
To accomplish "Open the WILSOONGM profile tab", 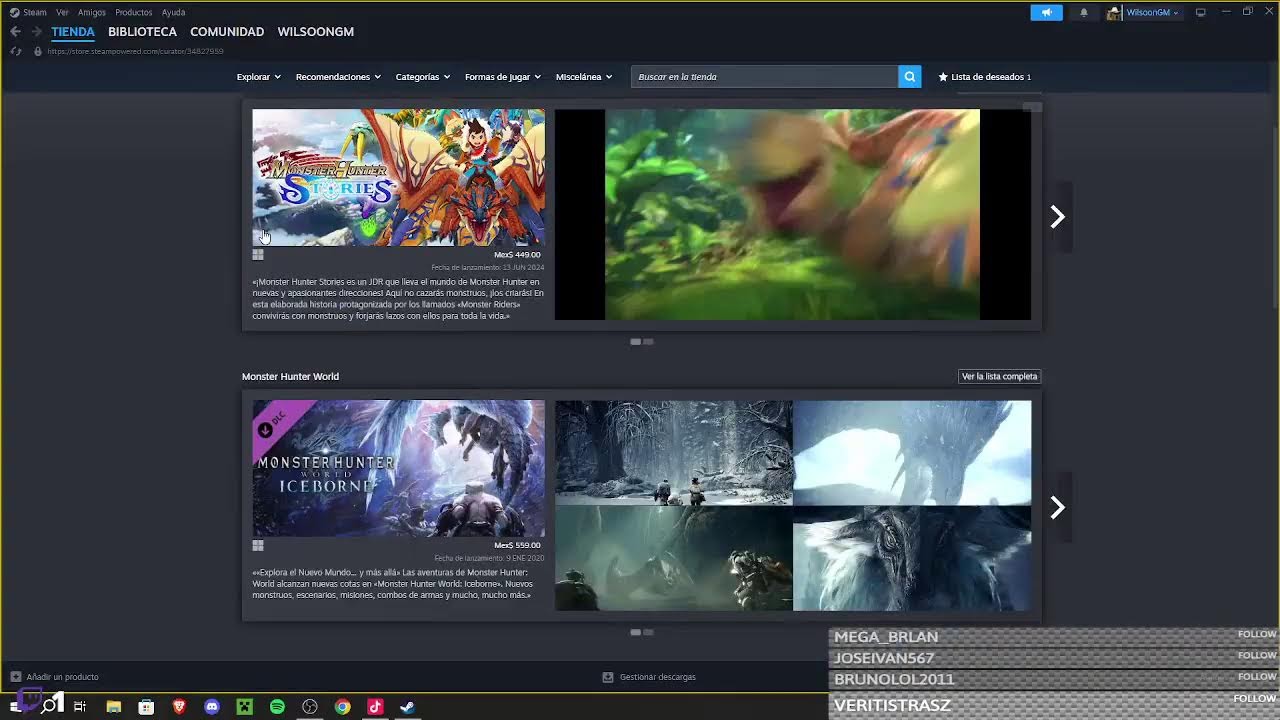I will pyautogui.click(x=316, y=32).
